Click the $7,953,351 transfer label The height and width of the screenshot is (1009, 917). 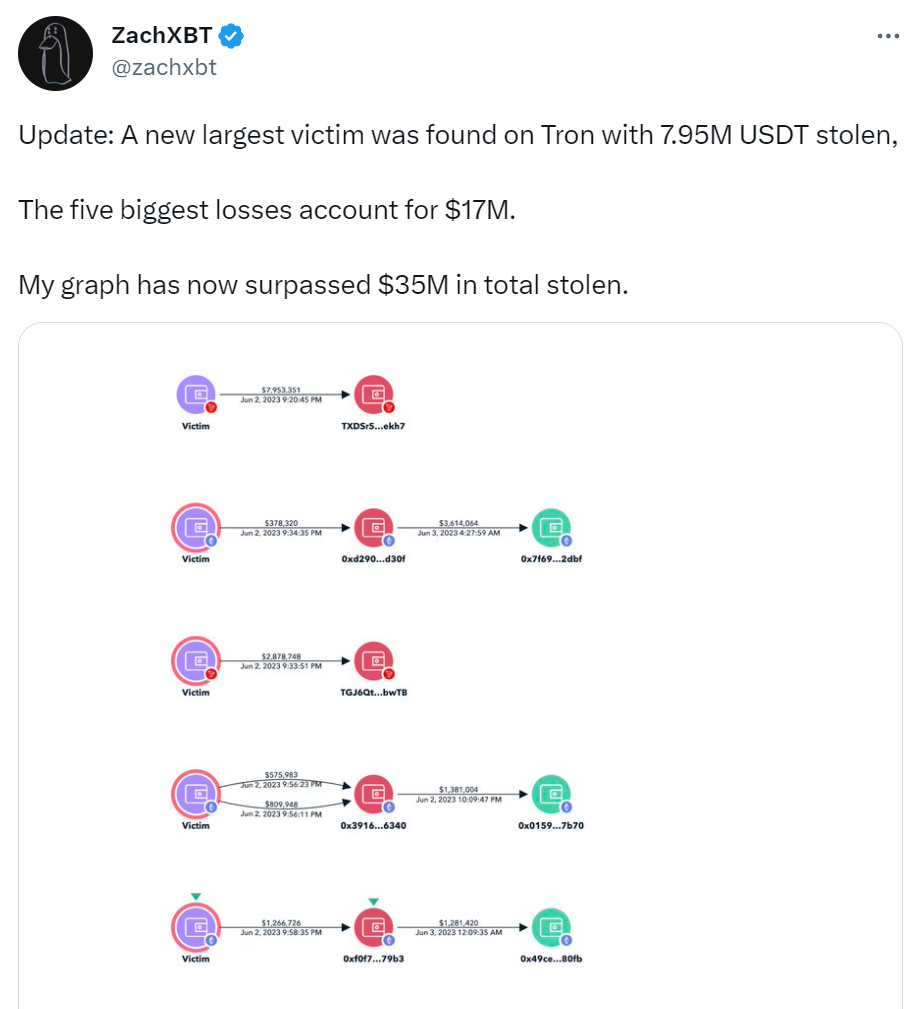[x=281, y=390]
